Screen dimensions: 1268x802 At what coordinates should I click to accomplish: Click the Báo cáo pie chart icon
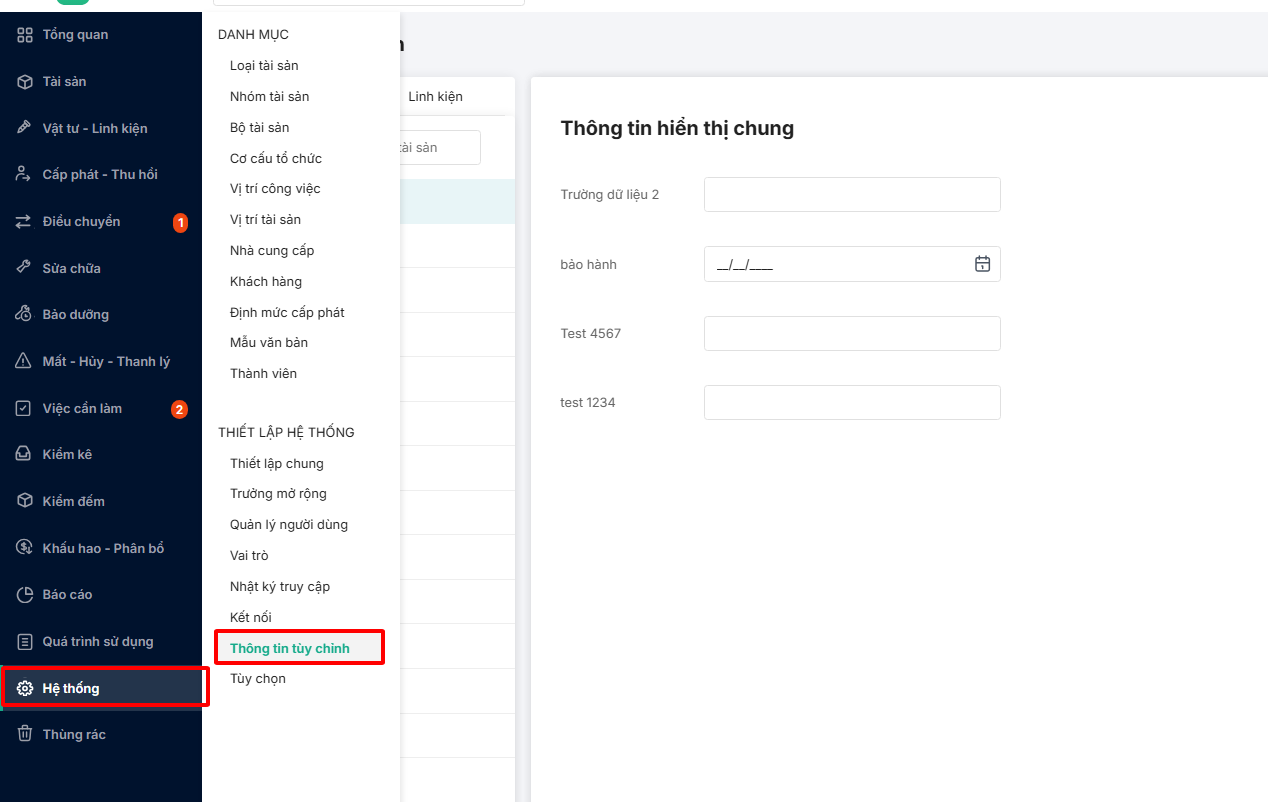[x=25, y=594]
